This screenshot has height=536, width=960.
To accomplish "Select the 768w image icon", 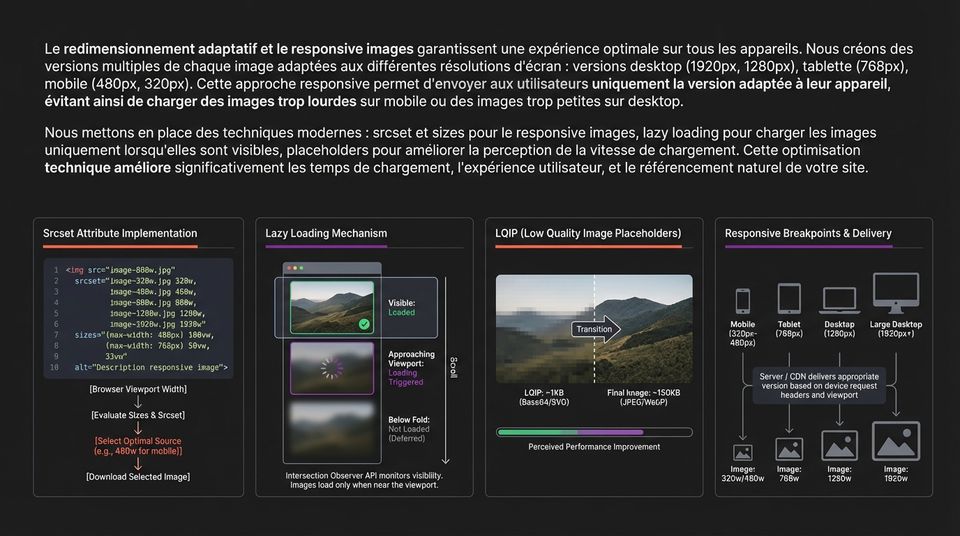I will coord(789,449).
